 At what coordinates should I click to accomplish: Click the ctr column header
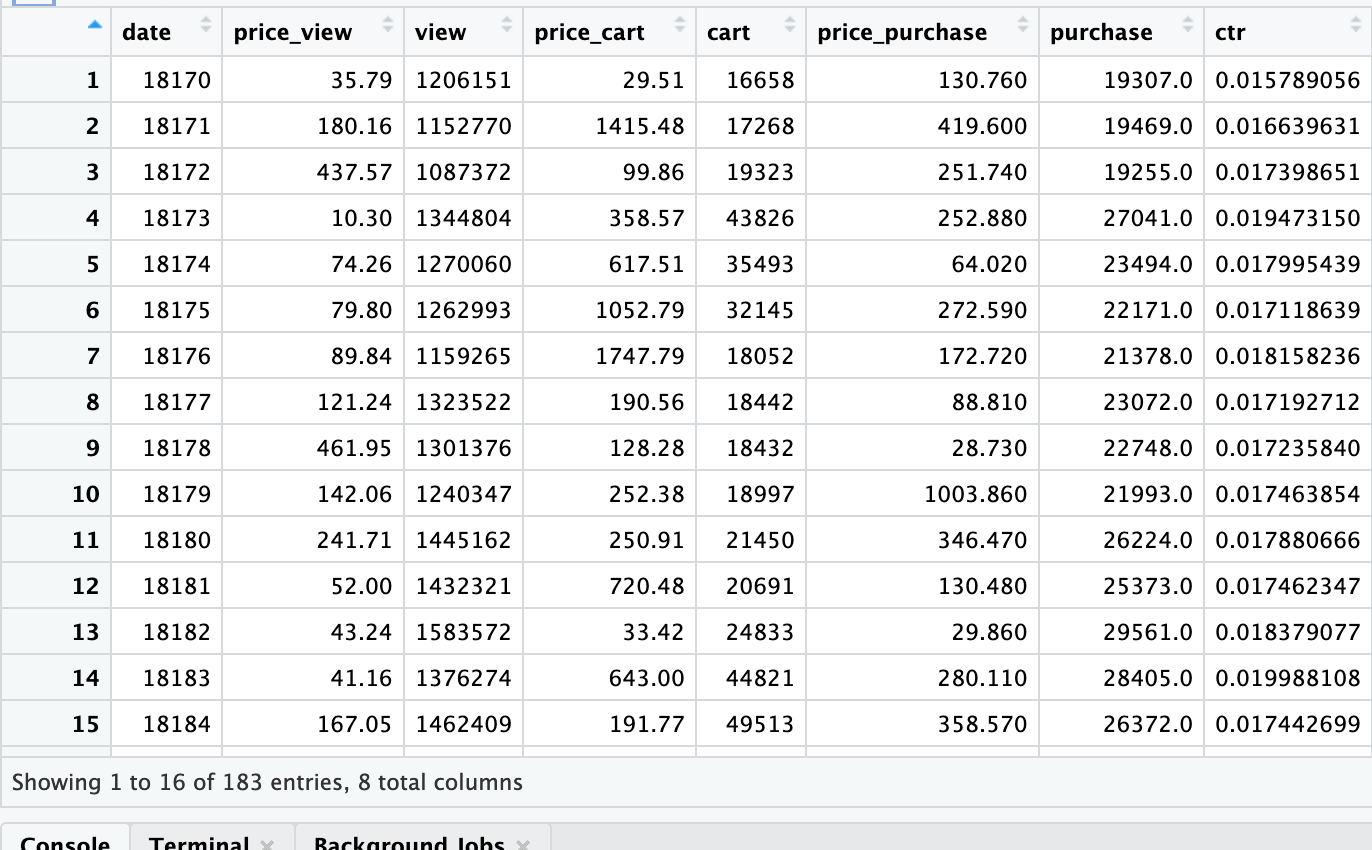point(1231,32)
